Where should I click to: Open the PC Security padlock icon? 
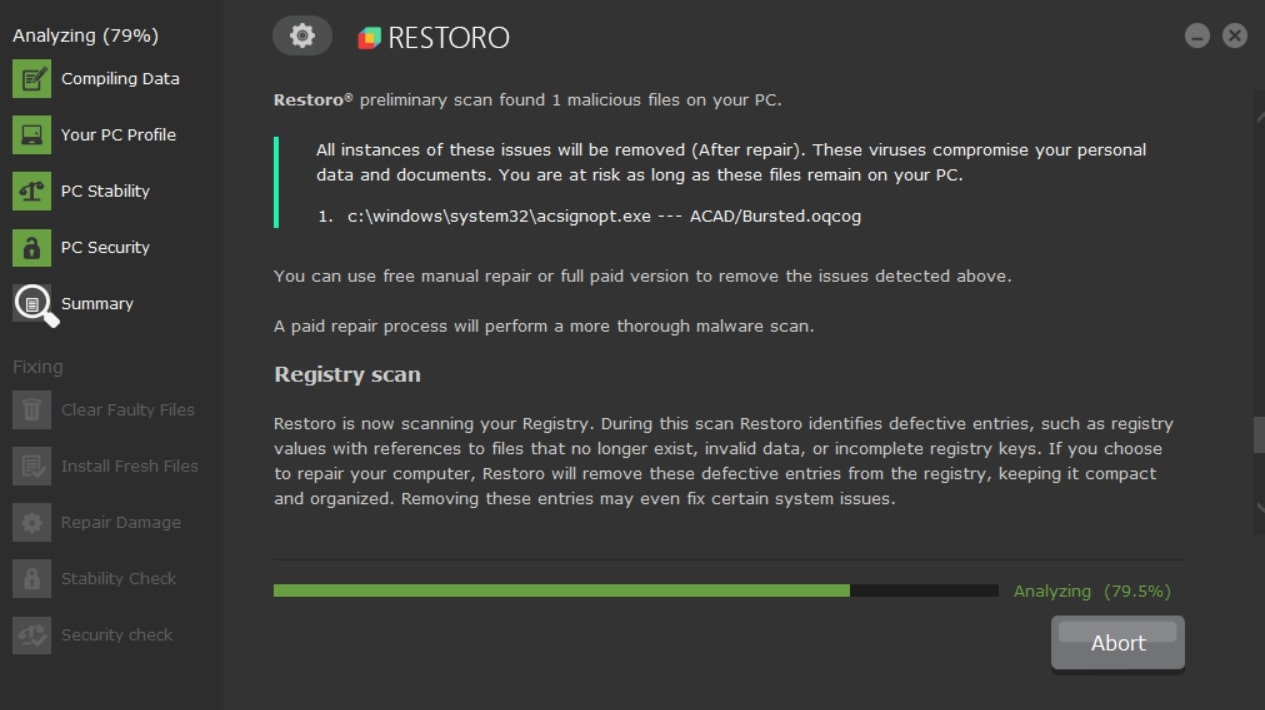coord(32,247)
